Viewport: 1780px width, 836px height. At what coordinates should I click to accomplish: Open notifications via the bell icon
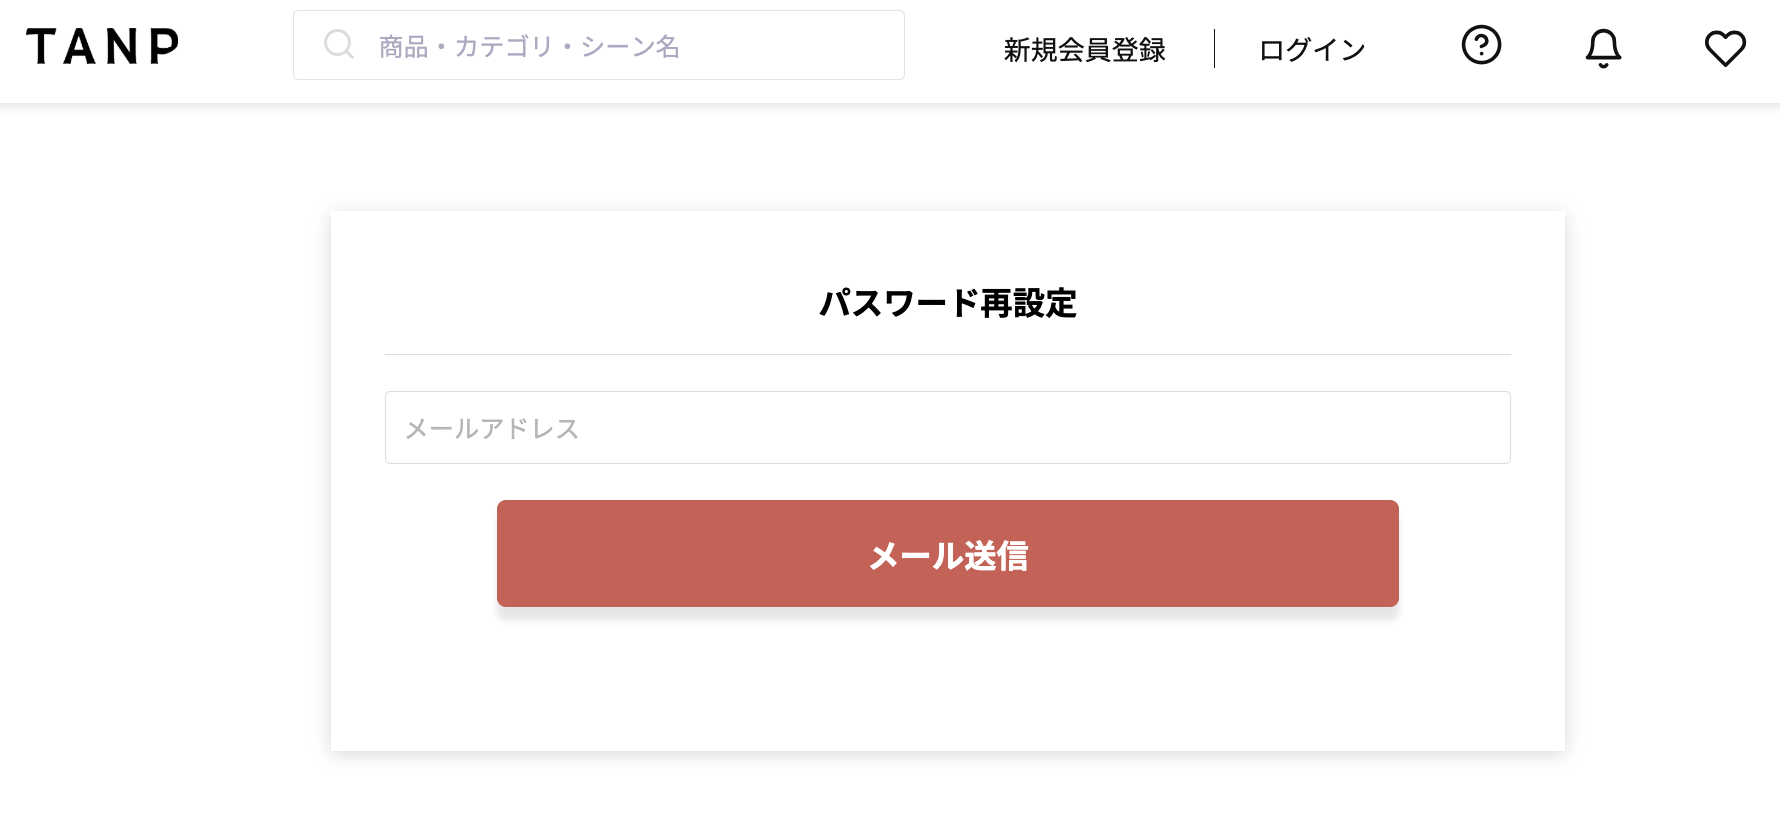(1603, 46)
